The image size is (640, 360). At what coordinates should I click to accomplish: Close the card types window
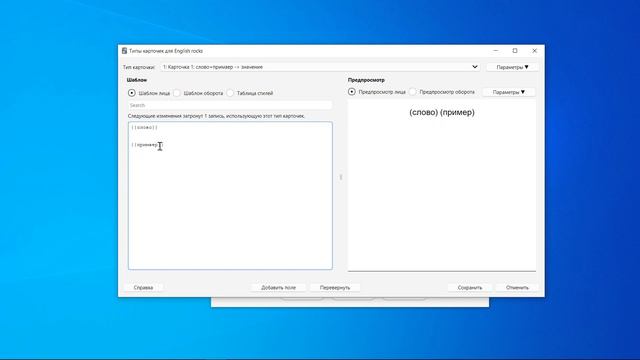535,51
